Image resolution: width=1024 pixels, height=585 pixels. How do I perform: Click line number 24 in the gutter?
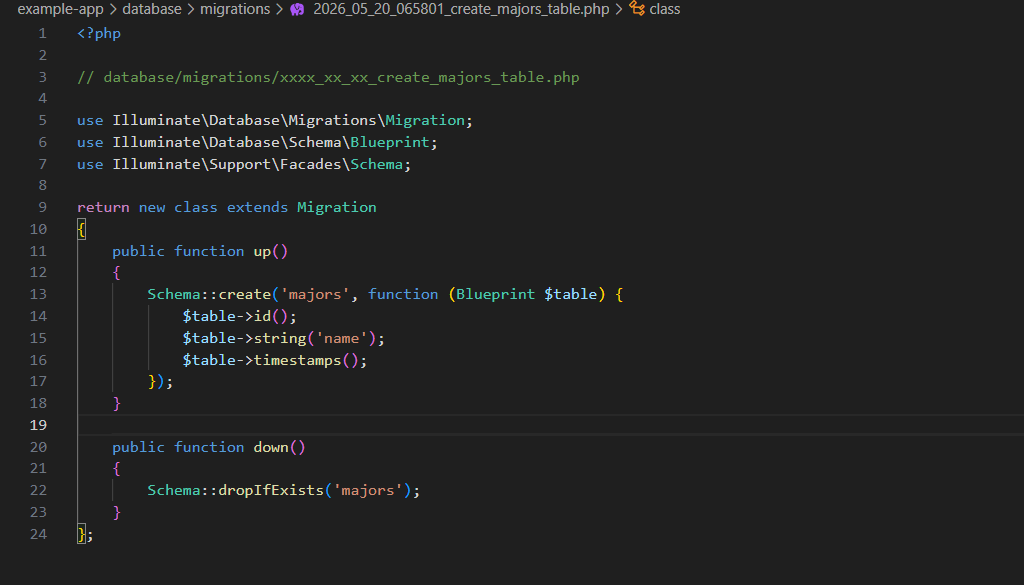39,534
